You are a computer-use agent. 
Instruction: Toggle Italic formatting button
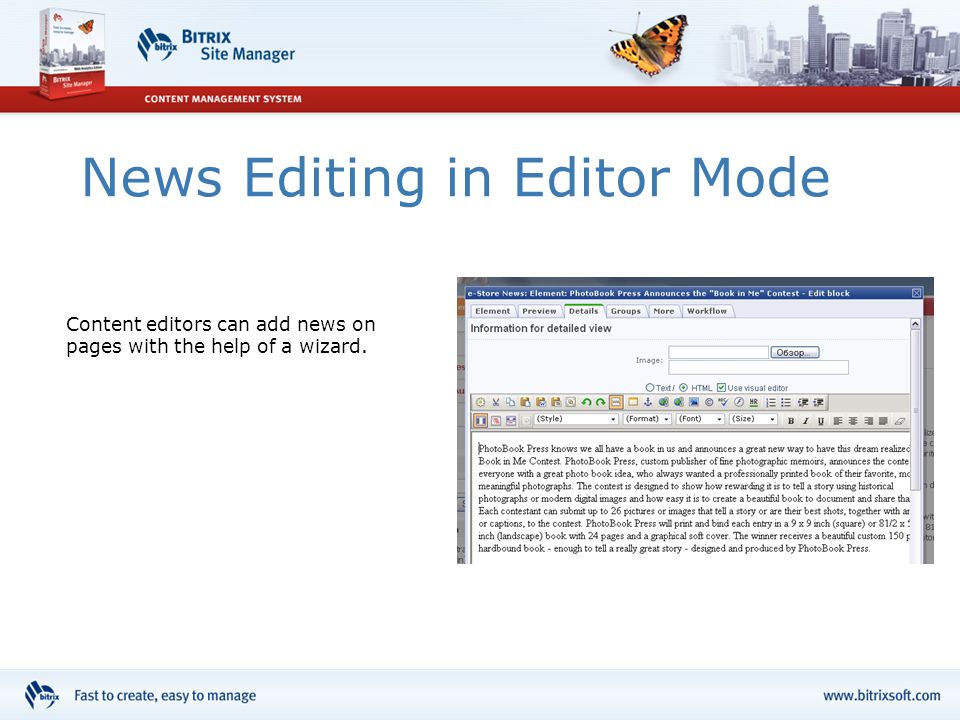point(806,421)
